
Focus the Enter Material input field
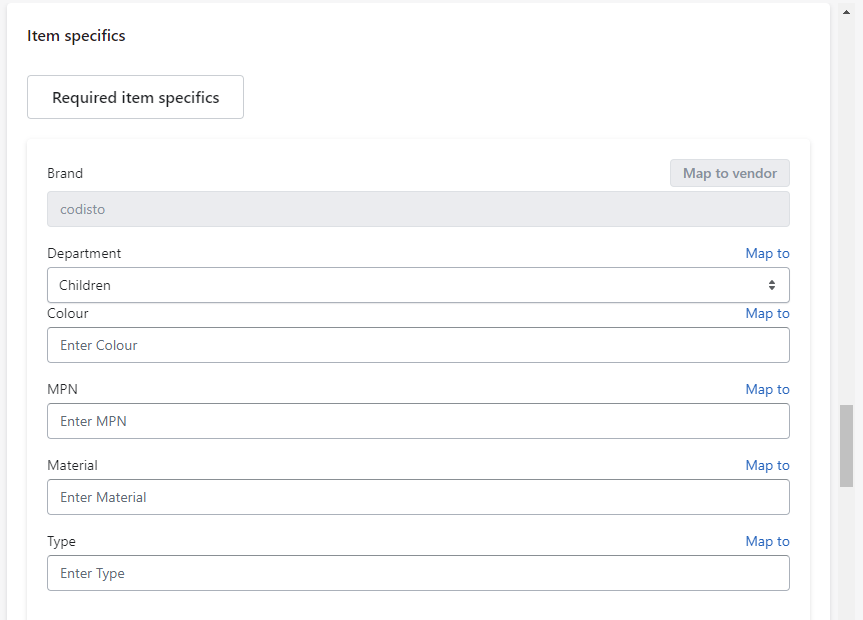(x=418, y=497)
